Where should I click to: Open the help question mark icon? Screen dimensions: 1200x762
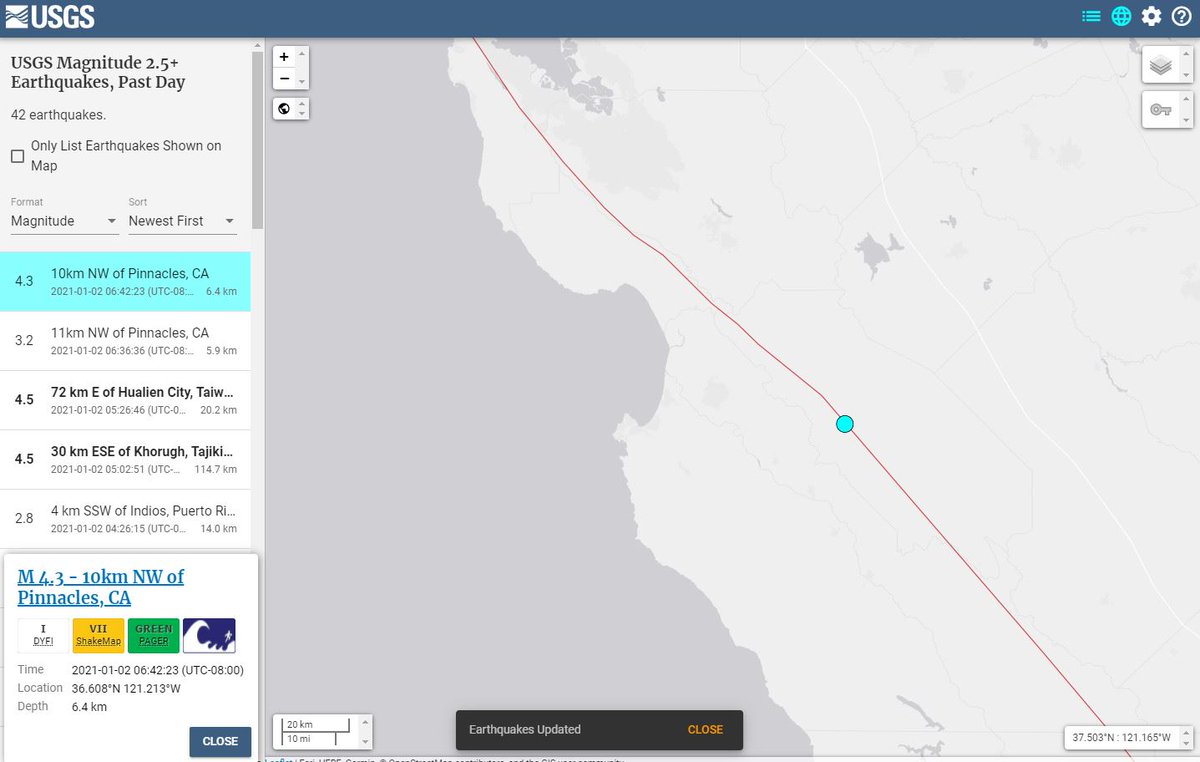pos(1182,16)
